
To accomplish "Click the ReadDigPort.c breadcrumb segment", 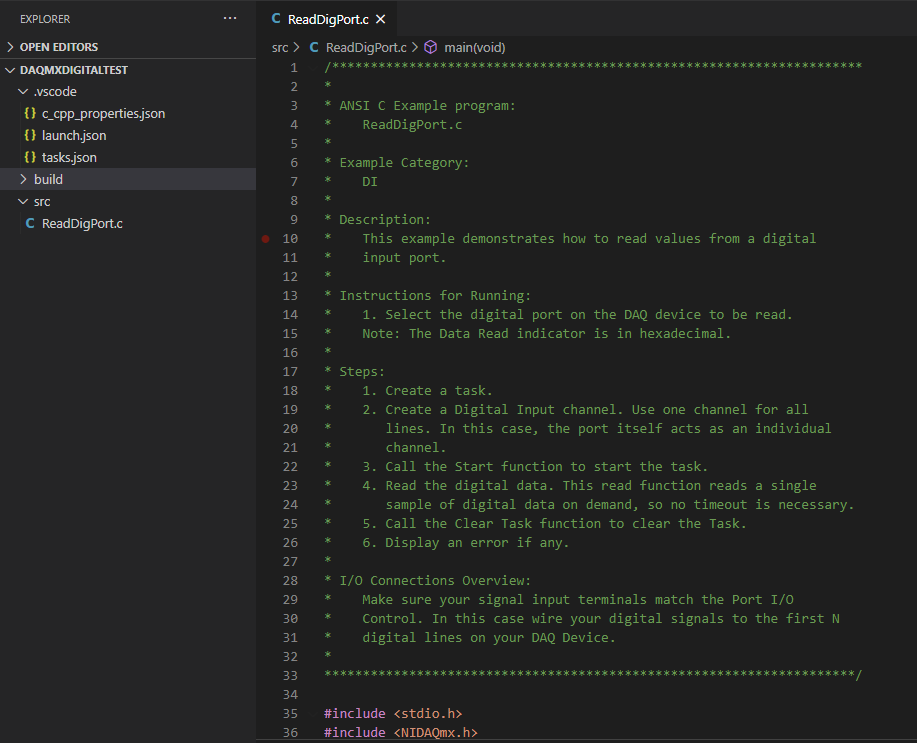I will [x=365, y=47].
